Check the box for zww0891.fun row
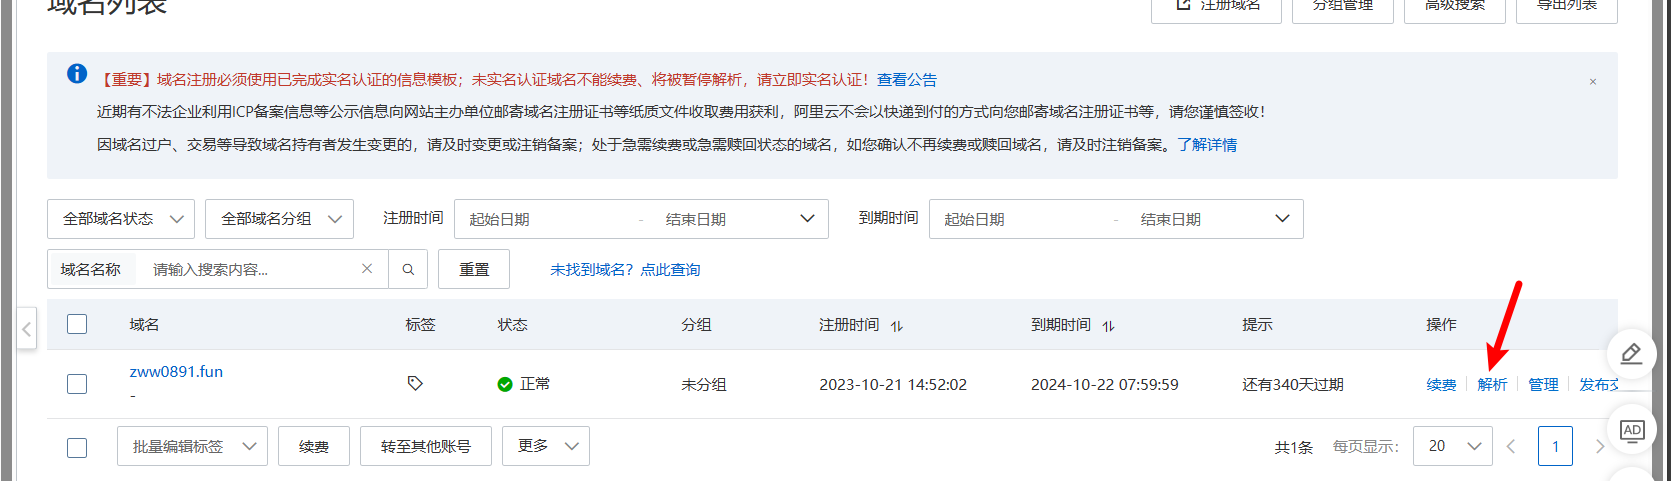Viewport: 1671px width, 481px height. 77,384
